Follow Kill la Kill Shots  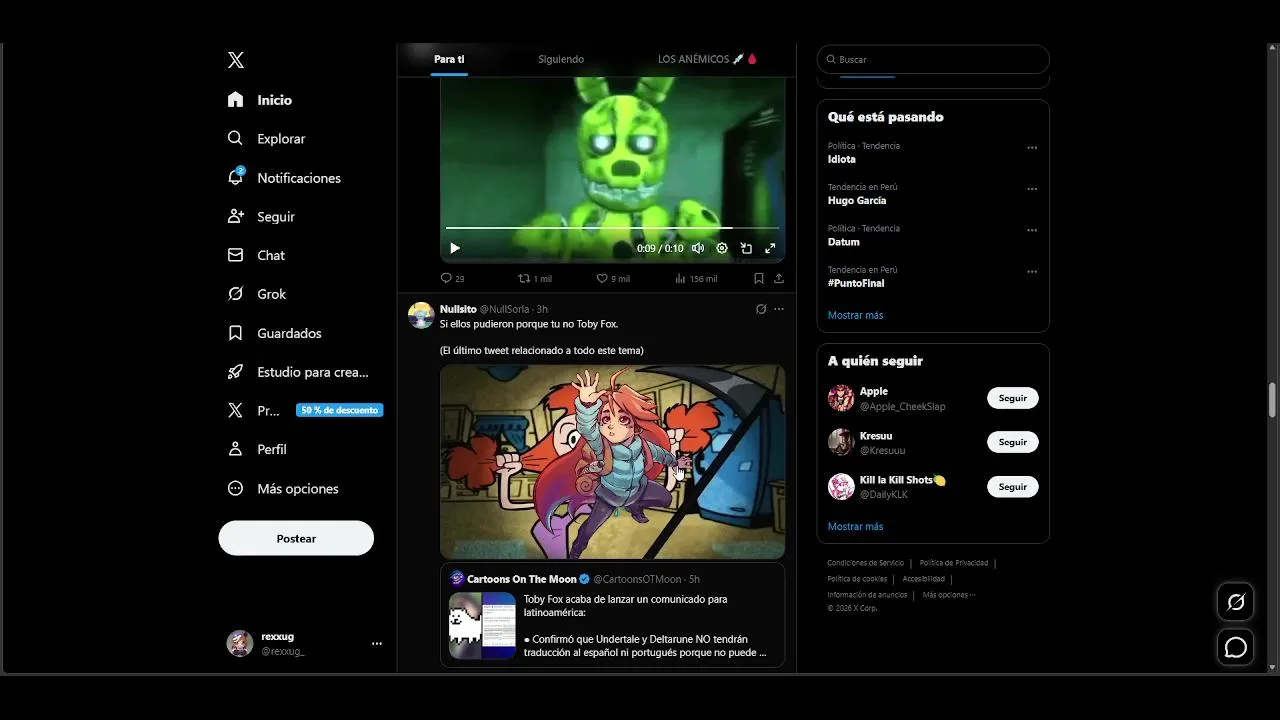pyautogui.click(x=1013, y=487)
